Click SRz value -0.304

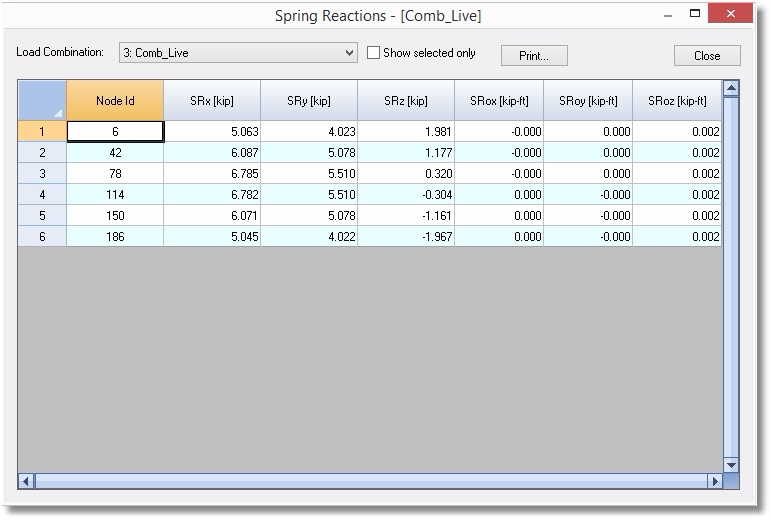pos(406,195)
